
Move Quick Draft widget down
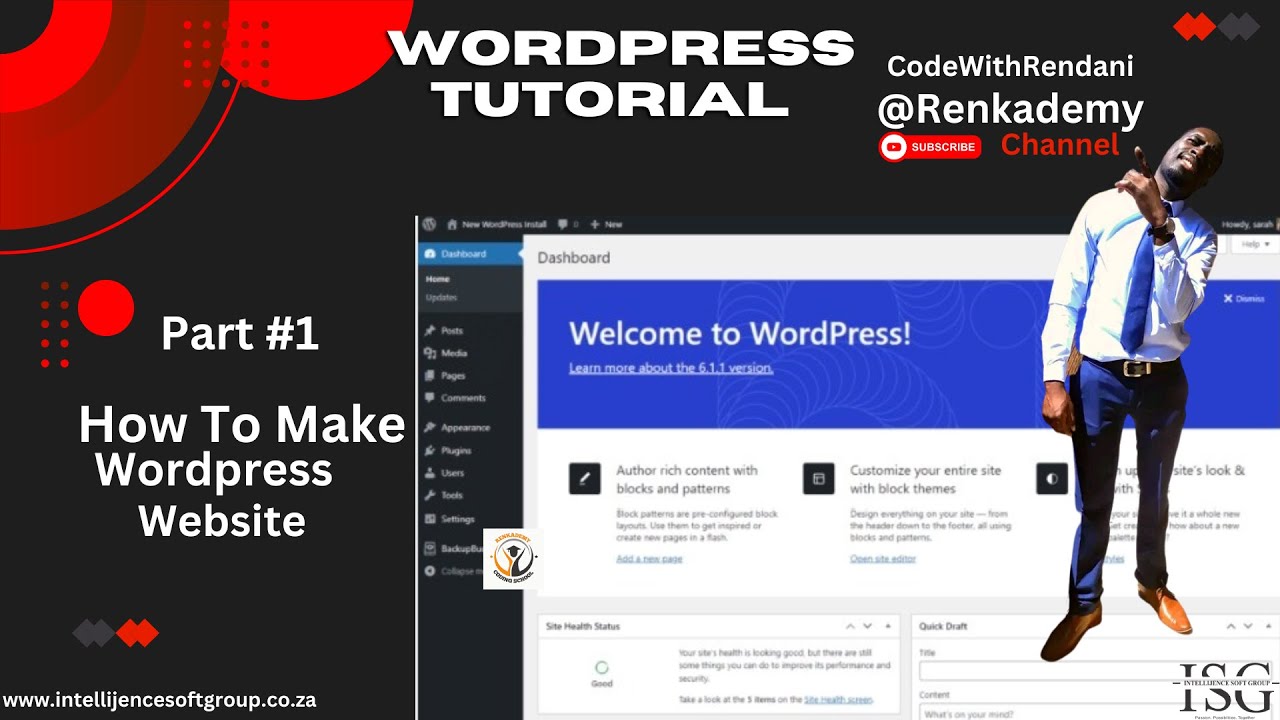click(x=1249, y=626)
